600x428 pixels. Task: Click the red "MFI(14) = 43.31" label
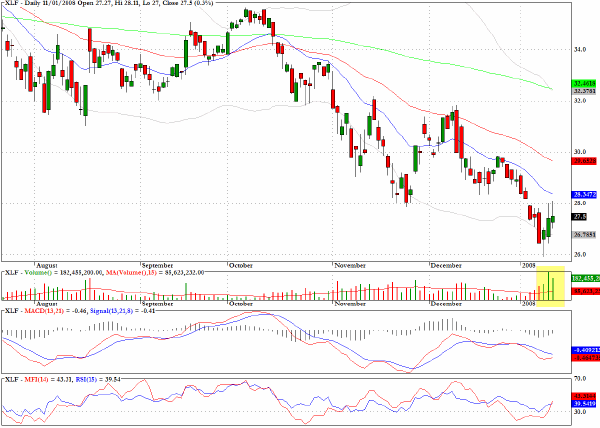coord(49,379)
